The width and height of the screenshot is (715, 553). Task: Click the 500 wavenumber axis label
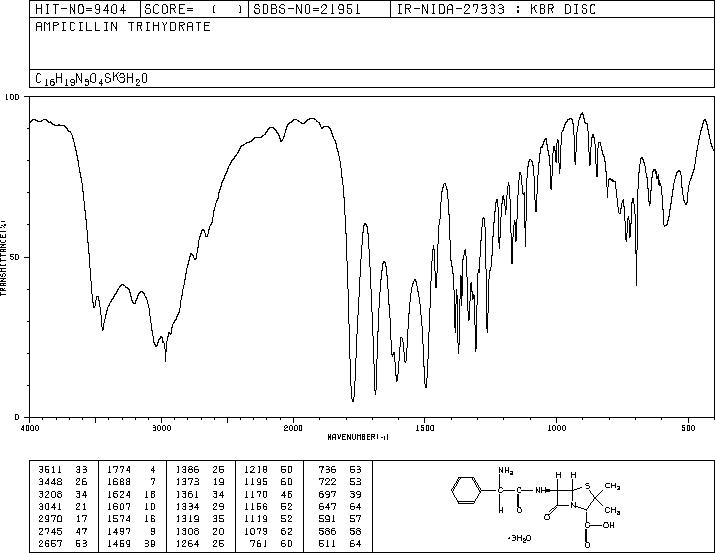click(689, 428)
